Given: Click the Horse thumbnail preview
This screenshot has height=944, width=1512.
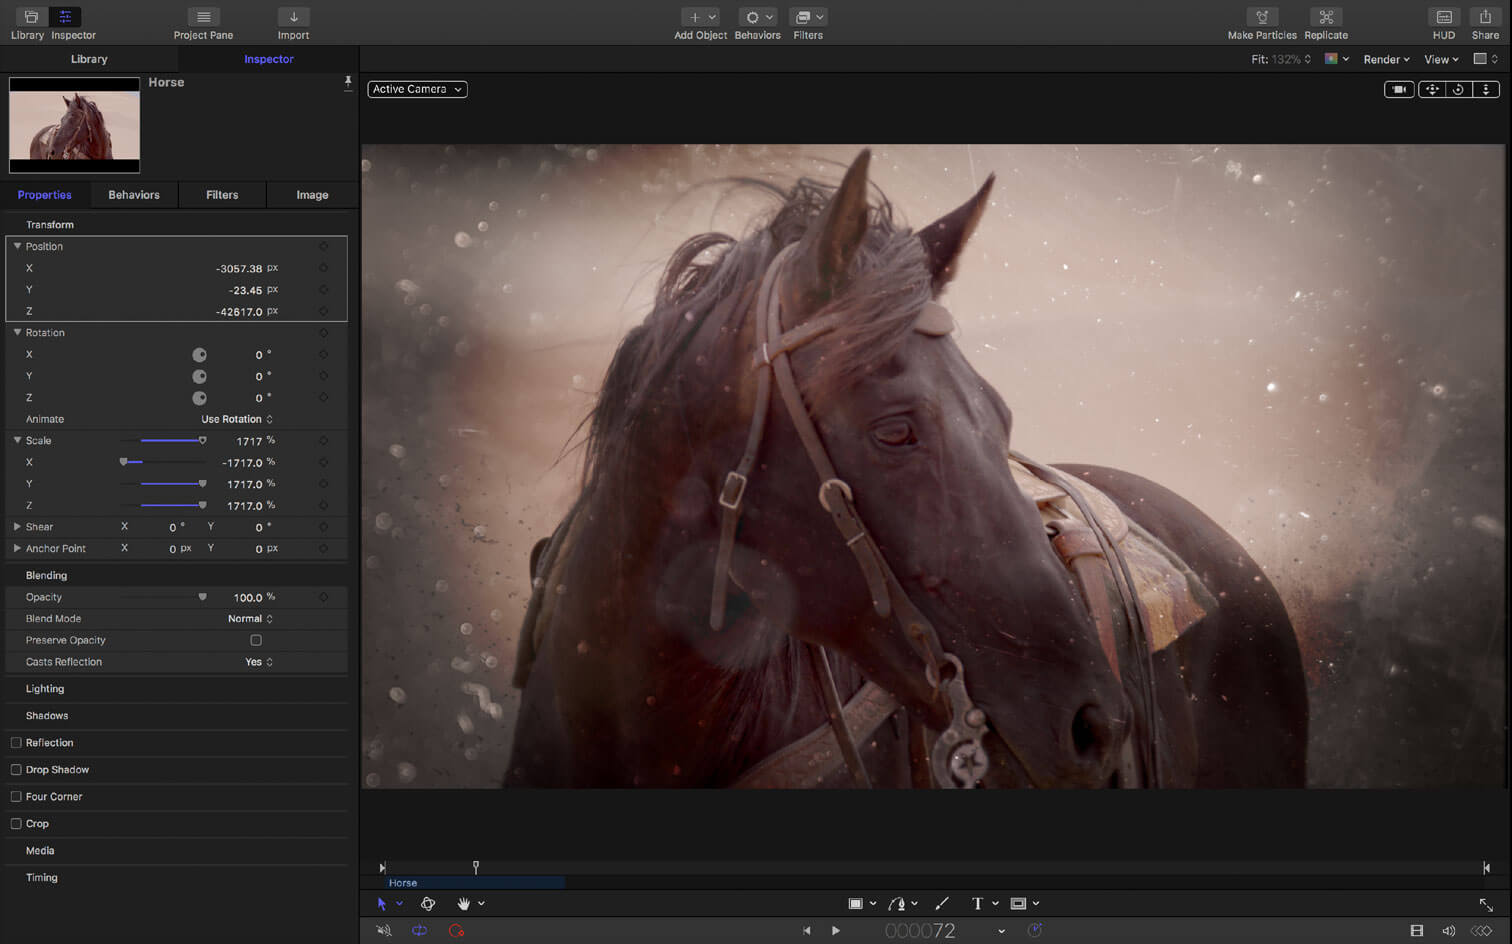Looking at the screenshot, I should coord(75,125).
